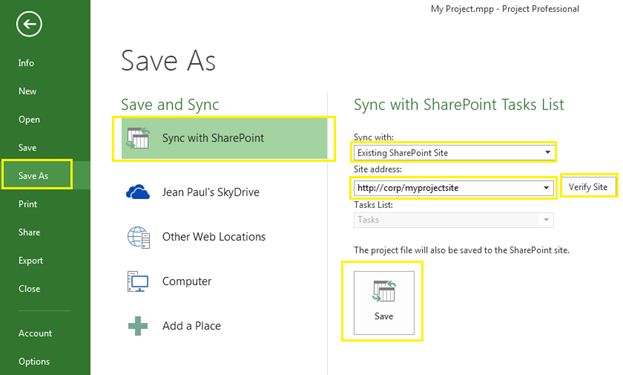The width and height of the screenshot is (623, 375).
Task: Open the Info page
Action: (26, 63)
